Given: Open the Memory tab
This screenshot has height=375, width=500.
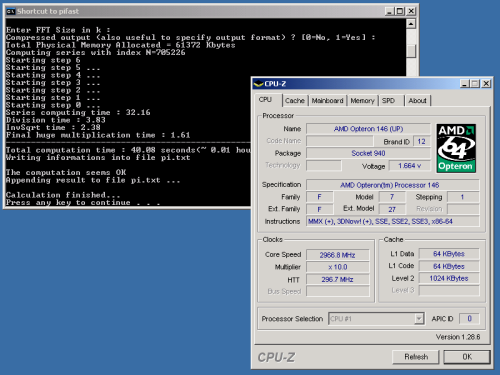Looking at the screenshot, I should coord(362,100).
